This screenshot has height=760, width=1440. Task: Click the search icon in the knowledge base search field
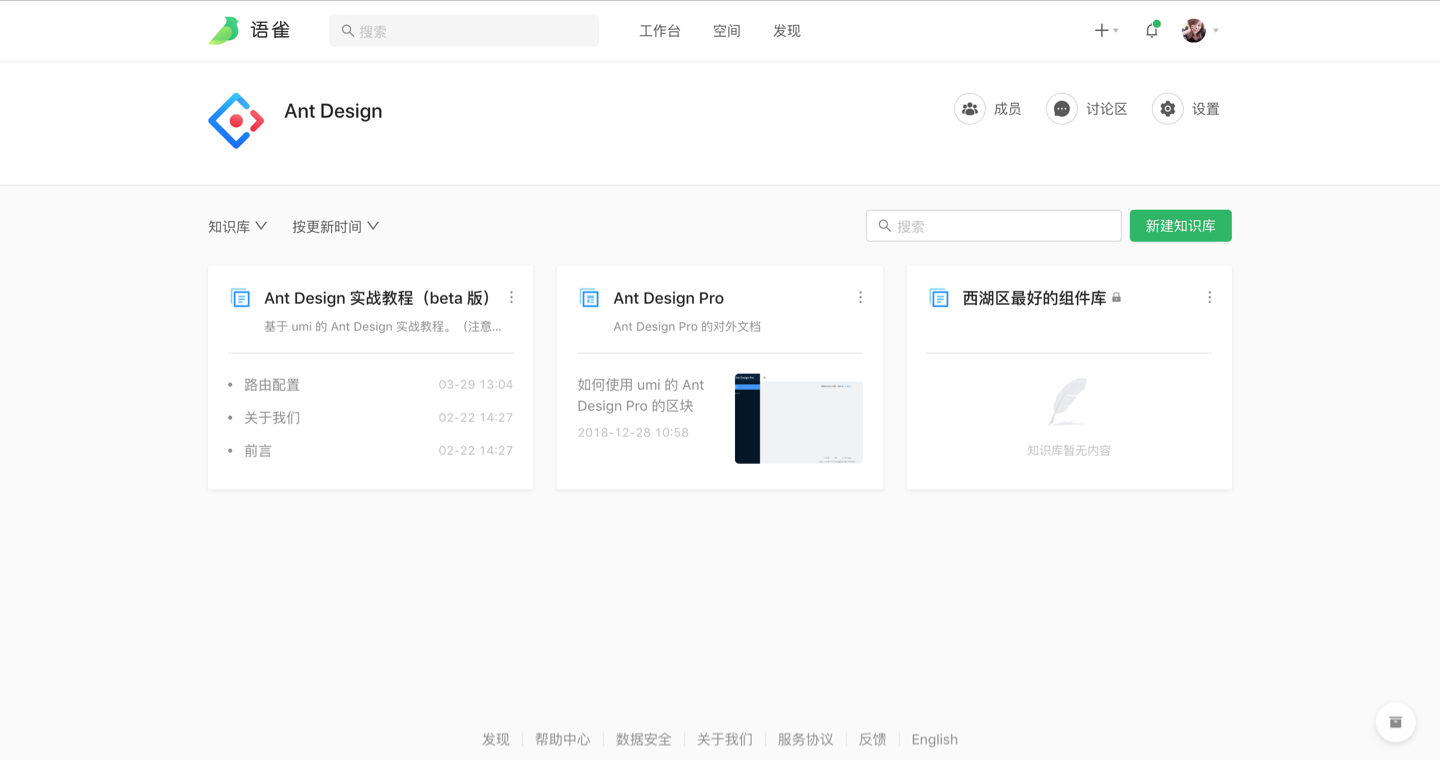point(884,226)
